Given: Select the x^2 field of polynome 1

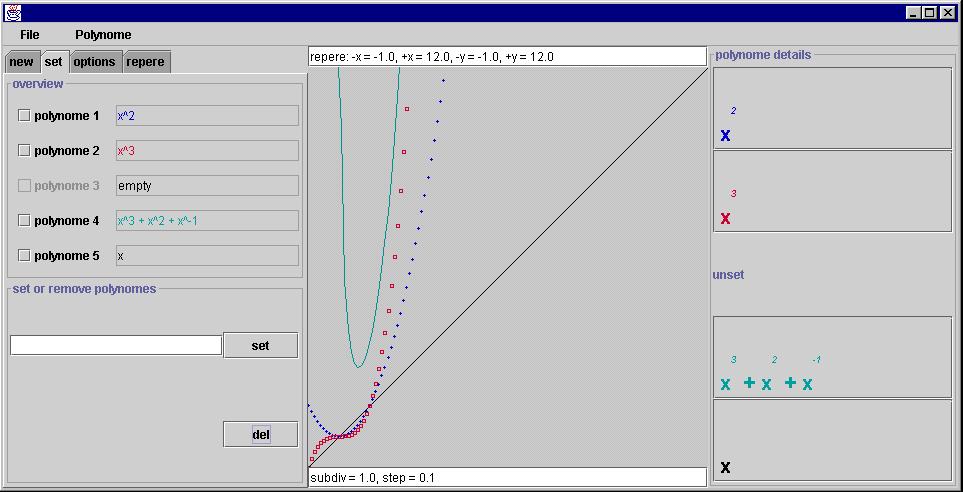Looking at the screenshot, I should 207,116.
